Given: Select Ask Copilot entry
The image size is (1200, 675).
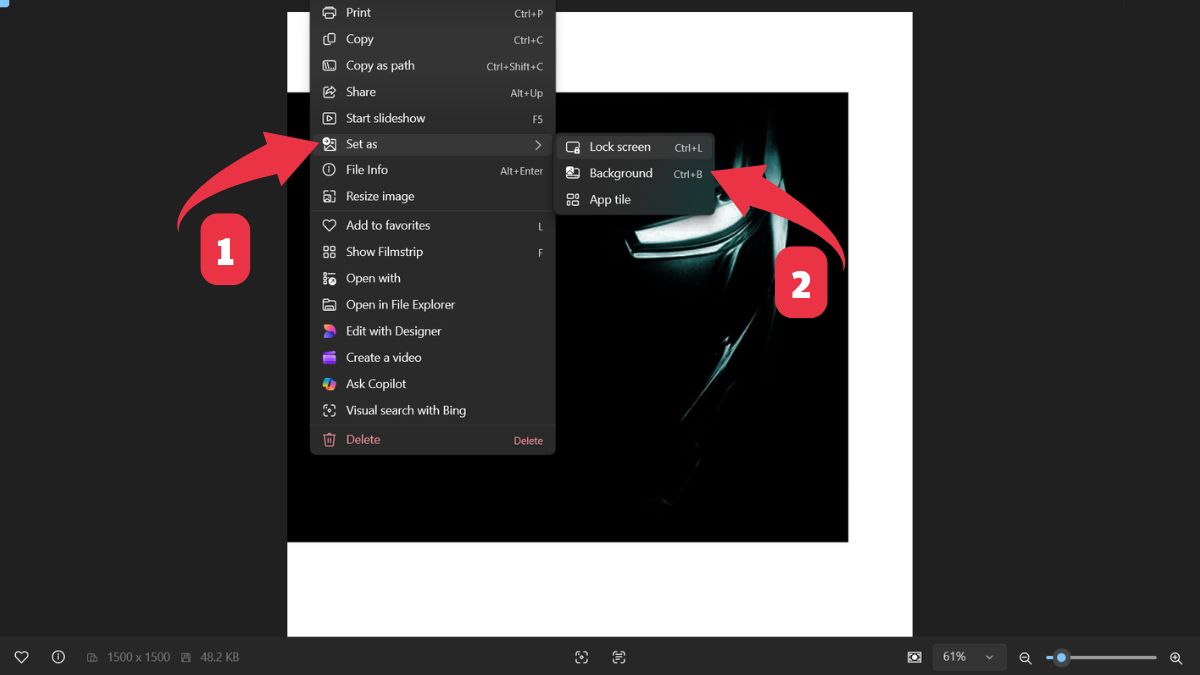Looking at the screenshot, I should [432, 384].
